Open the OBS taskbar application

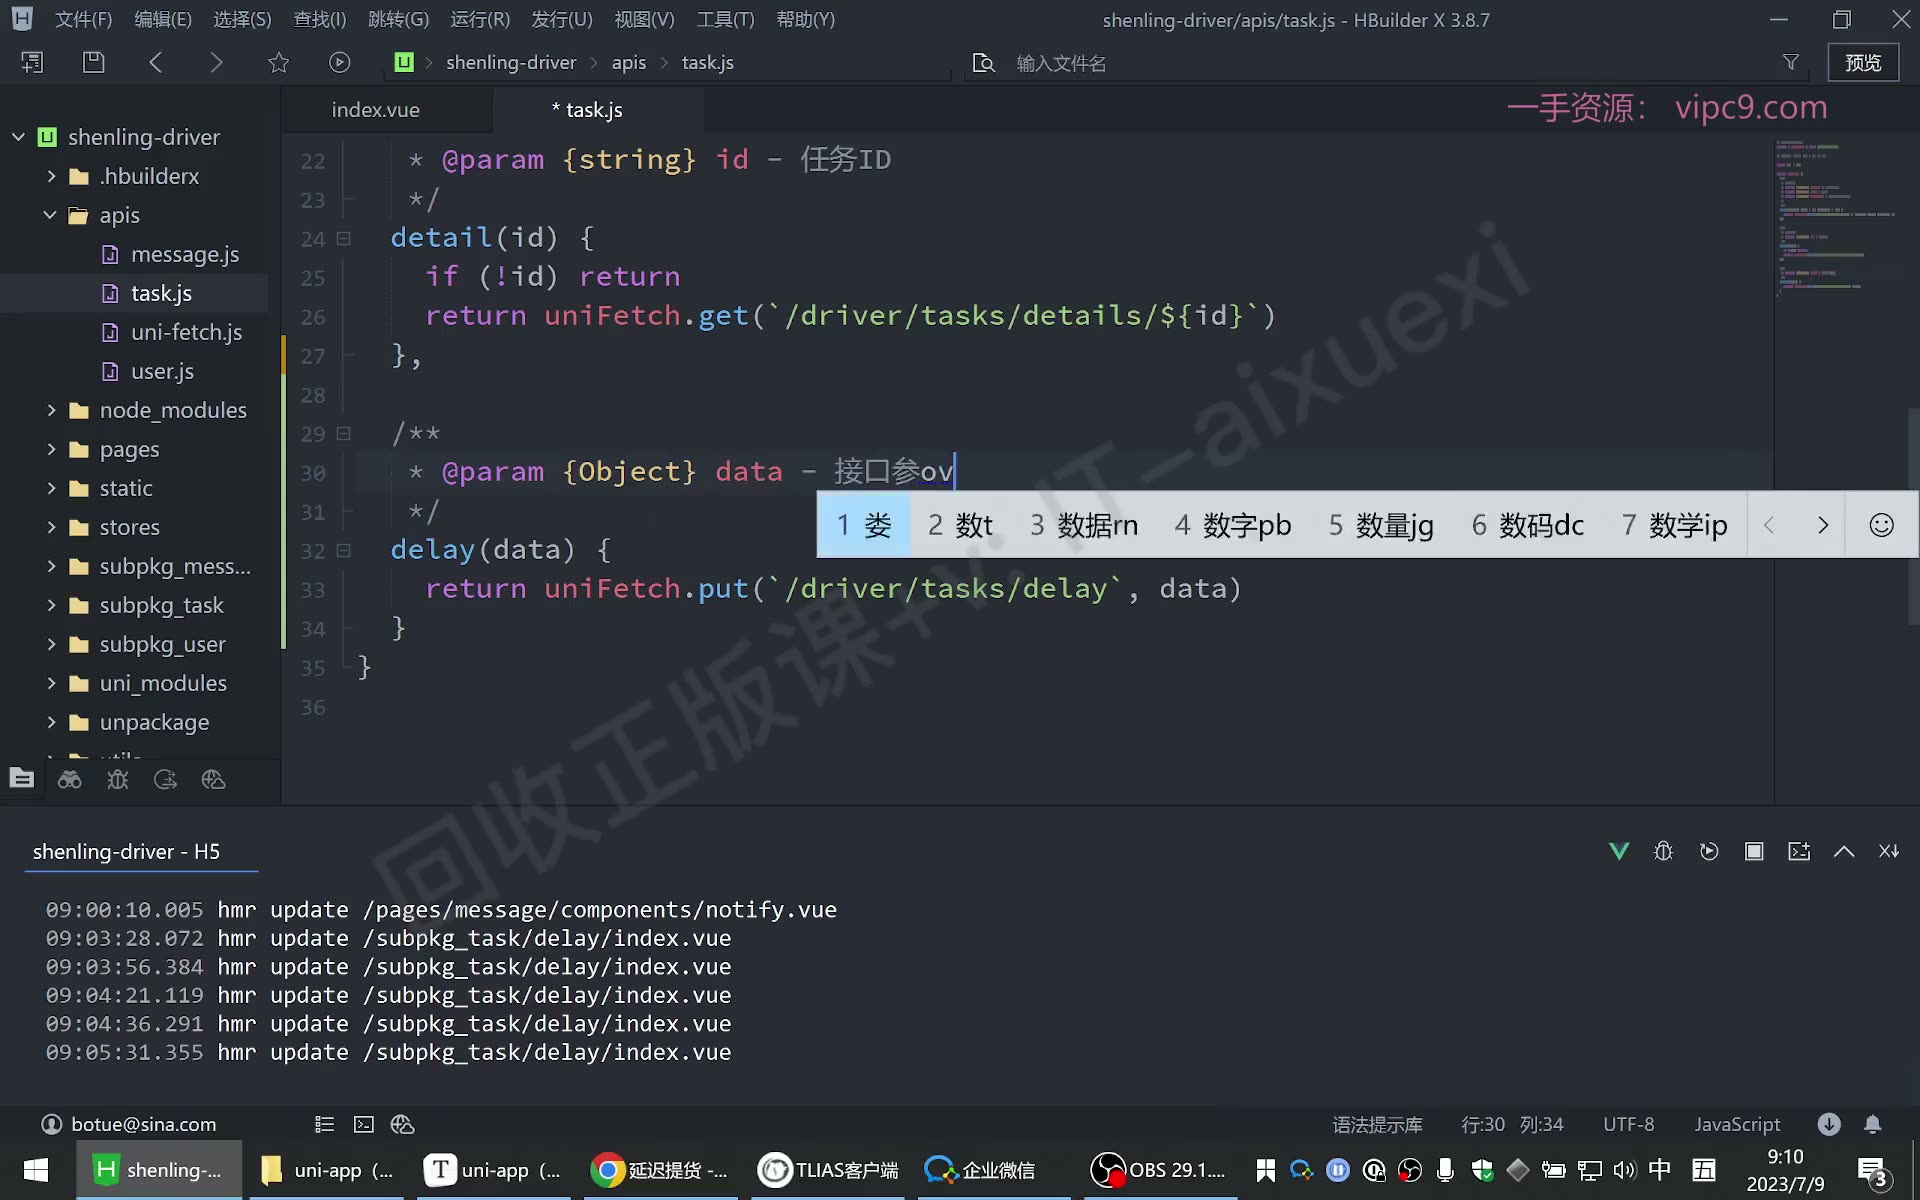pyautogui.click(x=1158, y=1170)
